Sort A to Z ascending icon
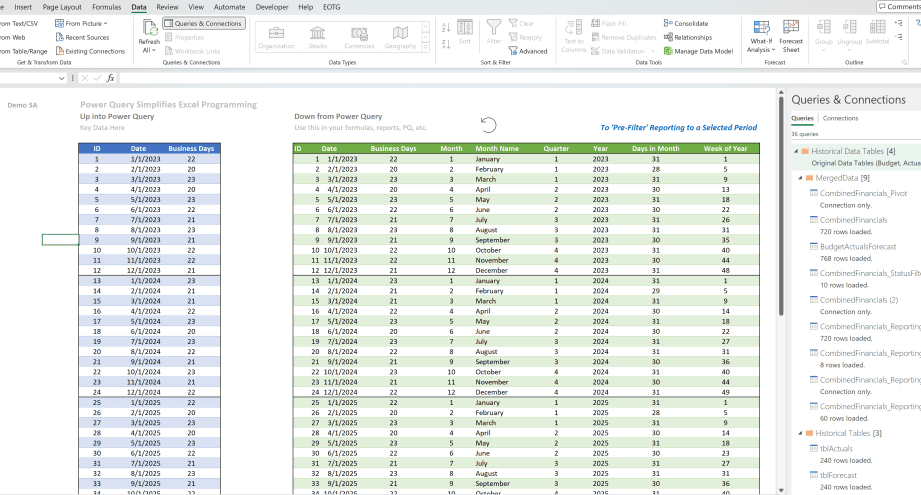The image size is (921, 495). [x=446, y=28]
